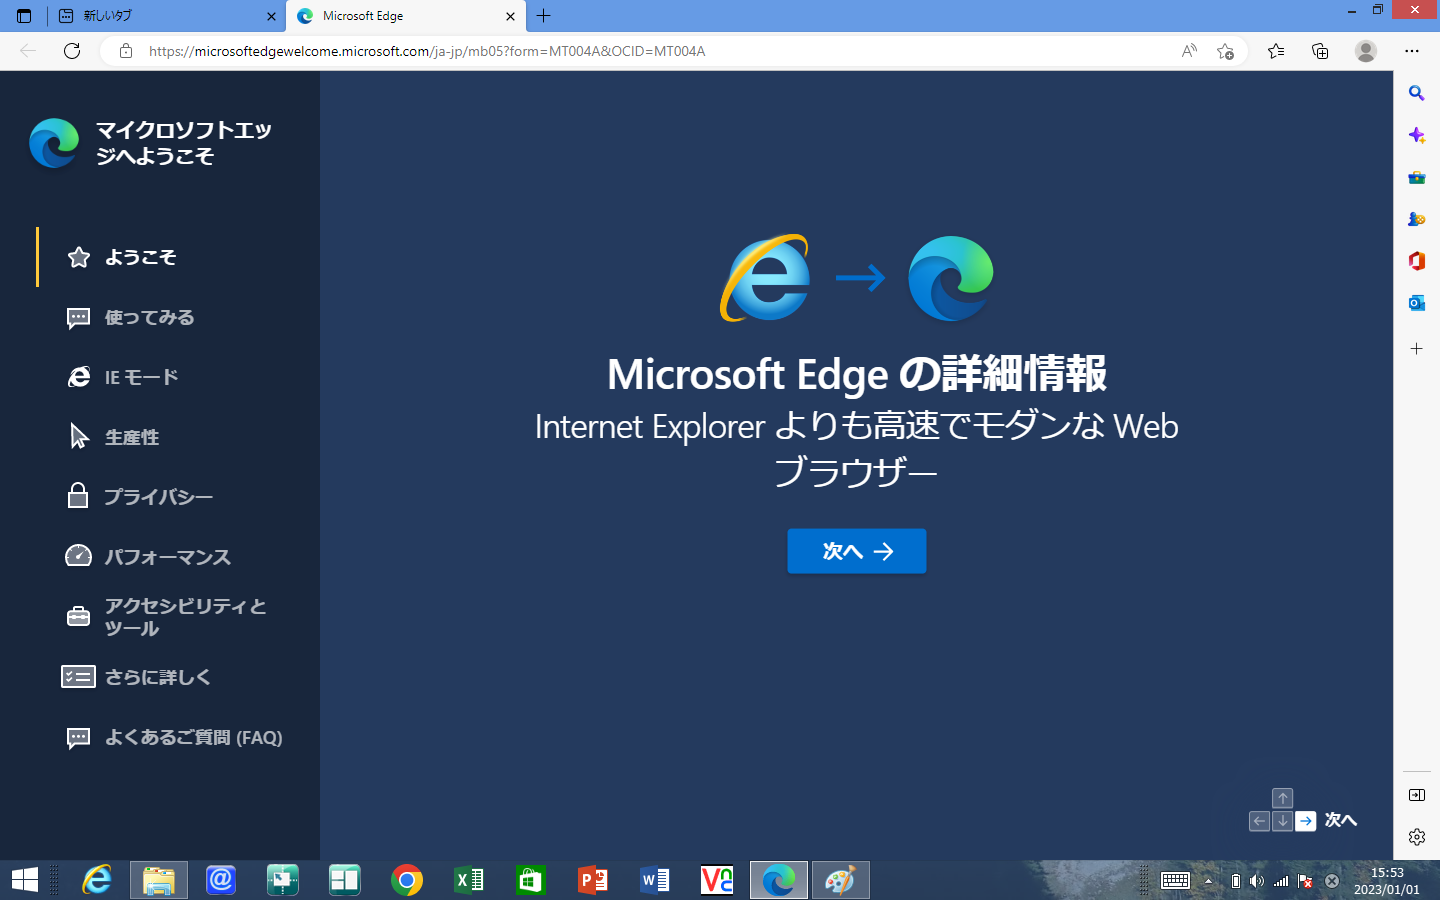1440x900 pixels.
Task: Open the Paint app in the taskbar
Action: pyautogui.click(x=841, y=880)
